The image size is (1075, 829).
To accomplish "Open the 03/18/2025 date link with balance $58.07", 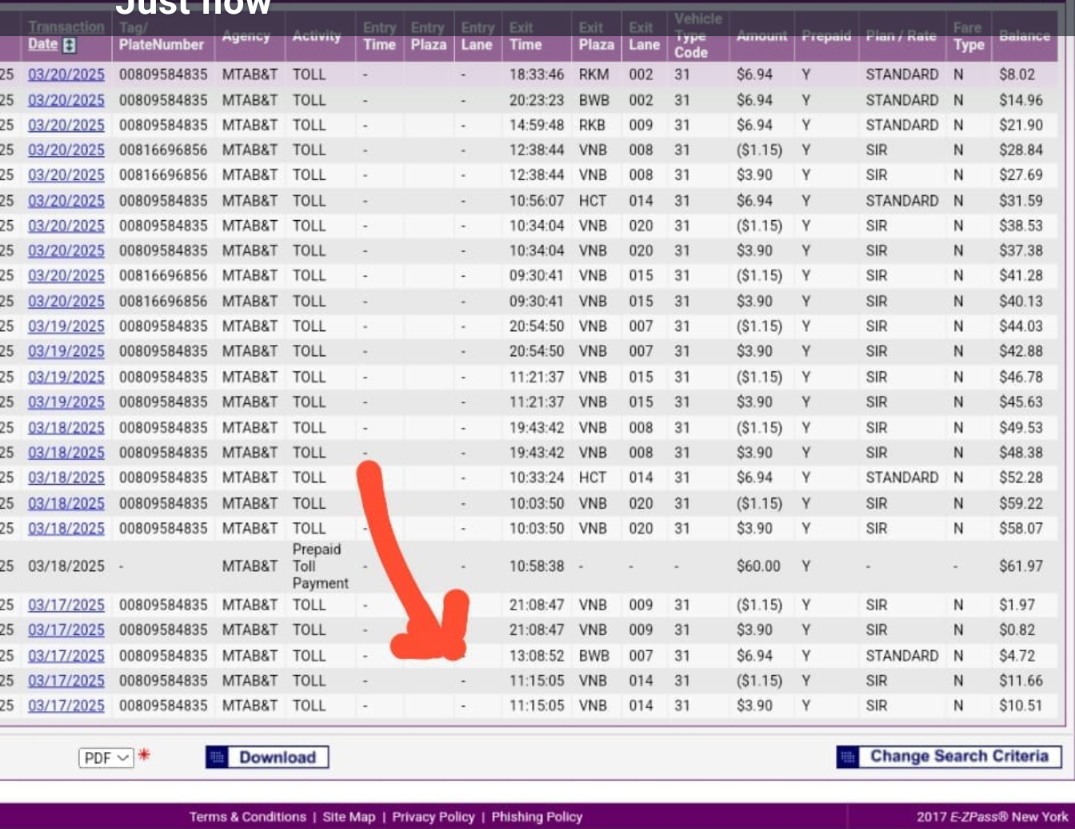I will [x=67, y=529].
